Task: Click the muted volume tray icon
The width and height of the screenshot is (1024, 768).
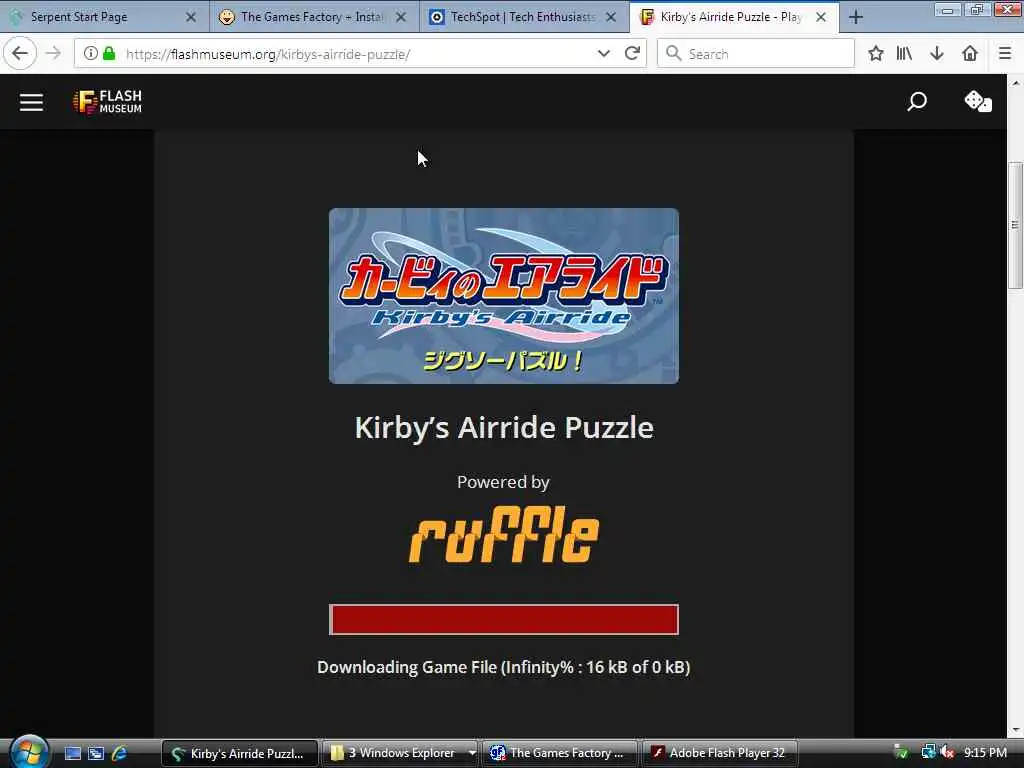Action: (x=947, y=752)
